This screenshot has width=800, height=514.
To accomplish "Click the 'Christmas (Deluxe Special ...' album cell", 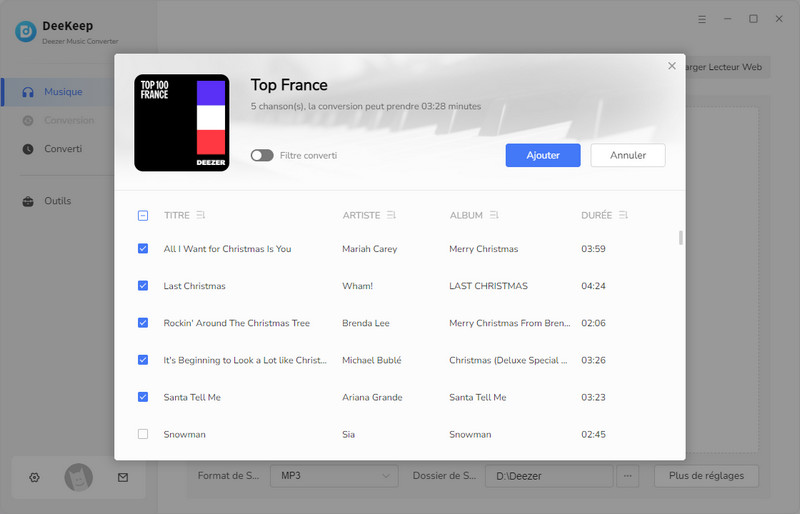I will tap(508, 360).
